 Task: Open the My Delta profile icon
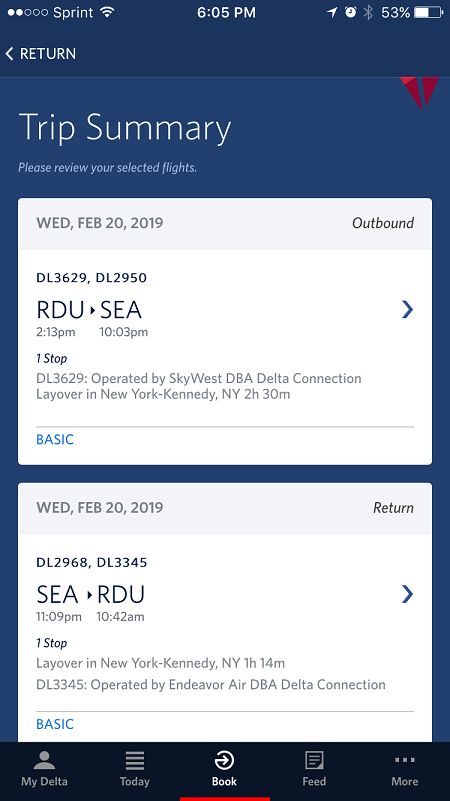(44, 760)
